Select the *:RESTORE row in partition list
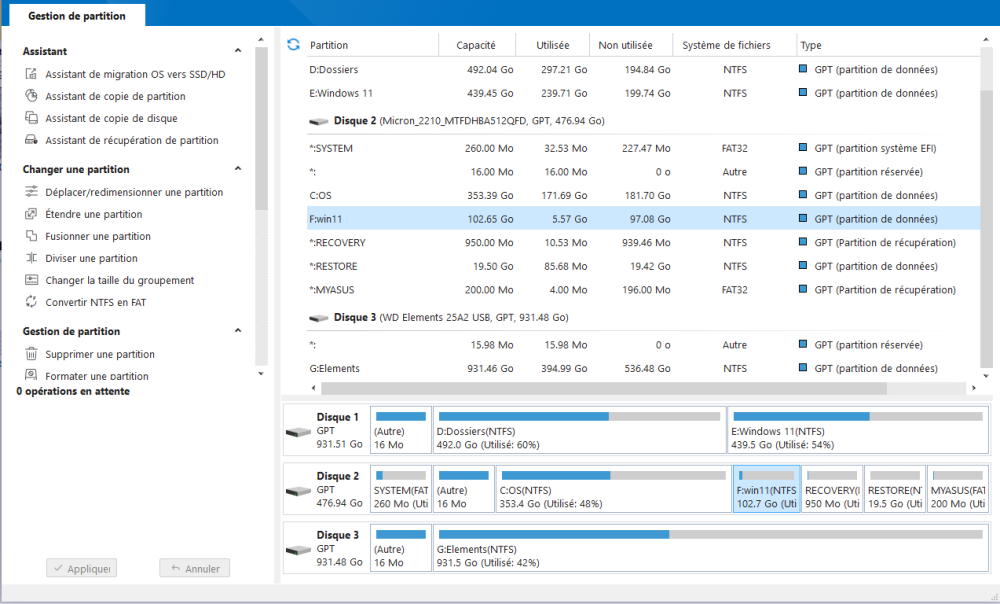The image size is (1000, 604). point(643,266)
